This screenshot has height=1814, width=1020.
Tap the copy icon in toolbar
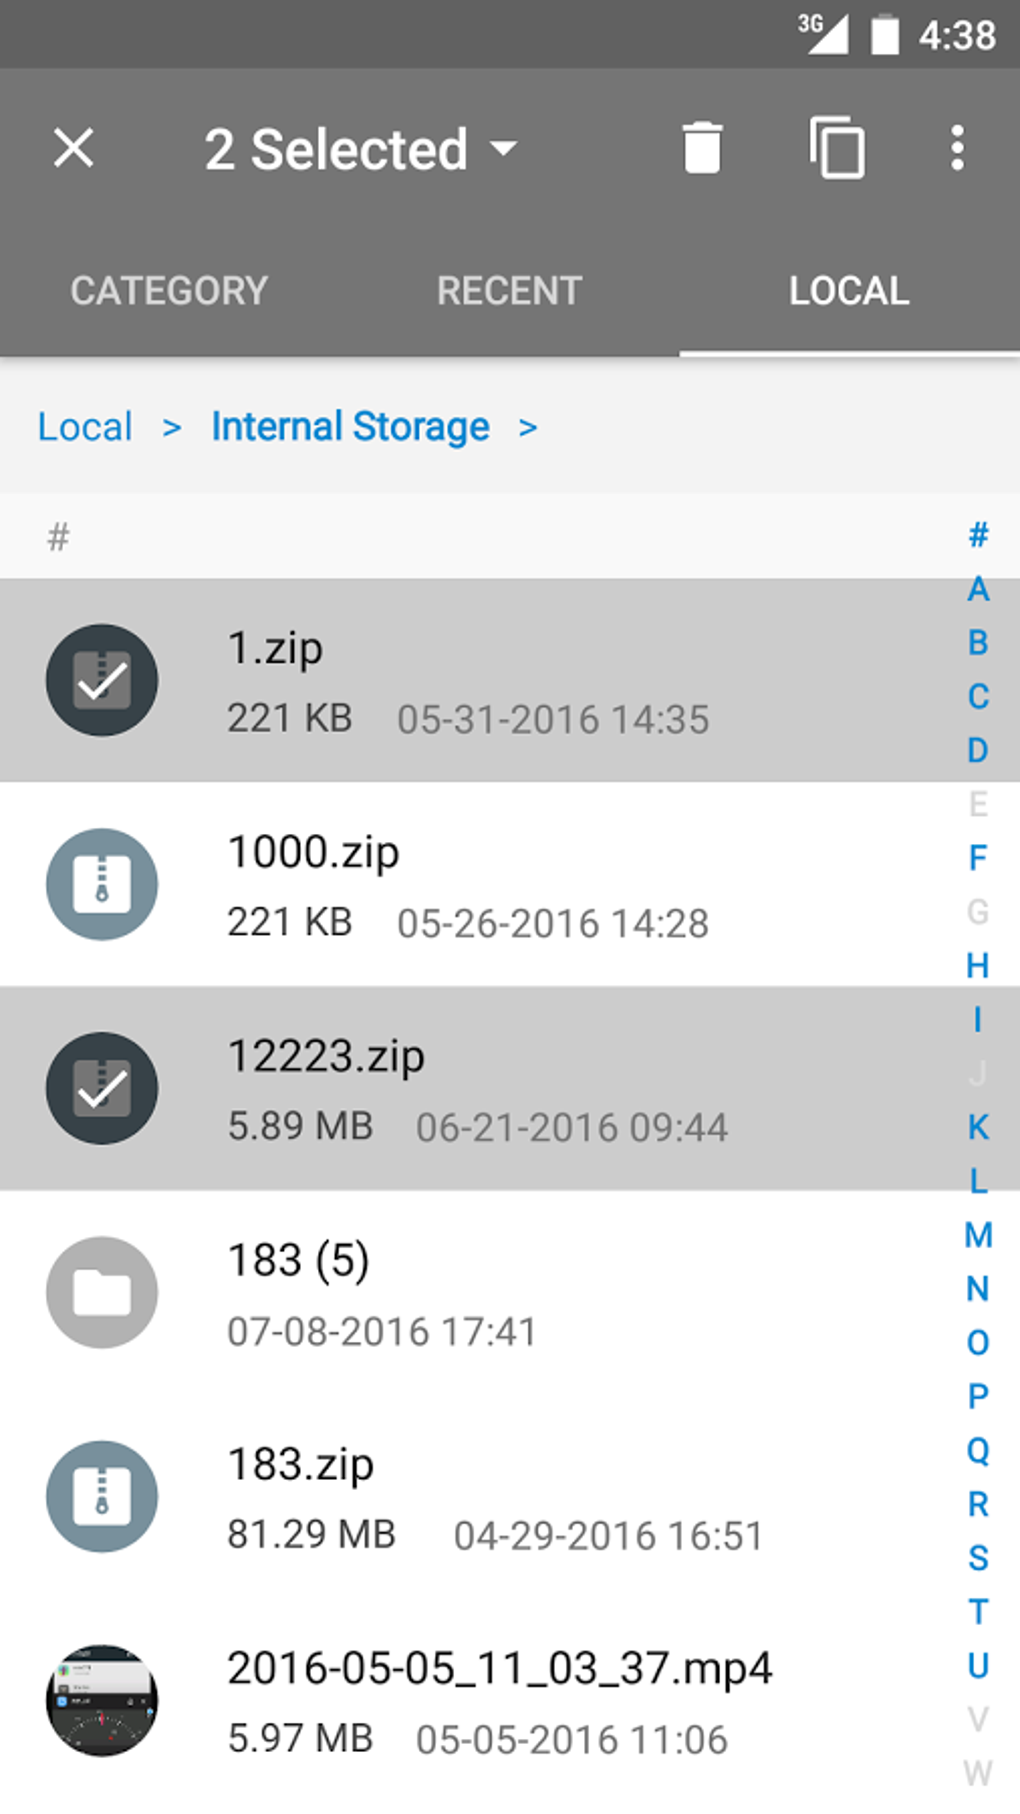tap(837, 148)
